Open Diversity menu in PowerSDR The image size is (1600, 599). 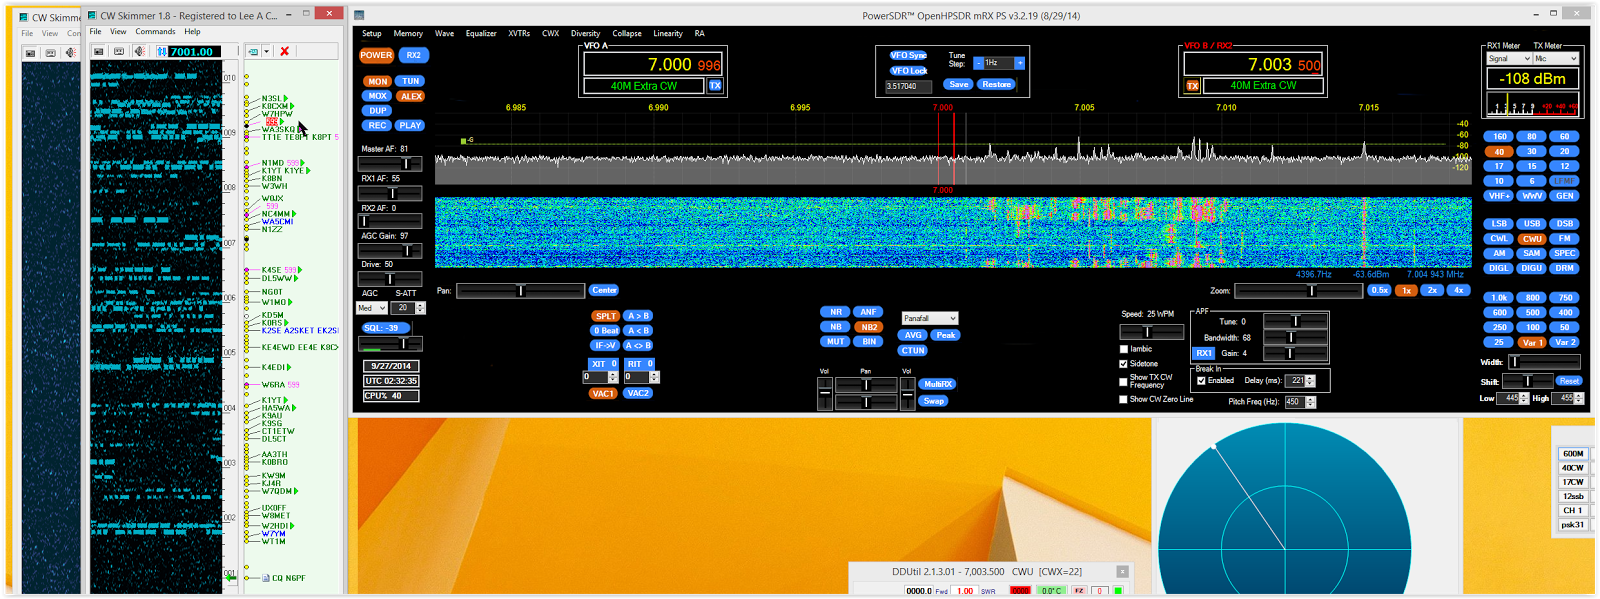click(x=586, y=33)
